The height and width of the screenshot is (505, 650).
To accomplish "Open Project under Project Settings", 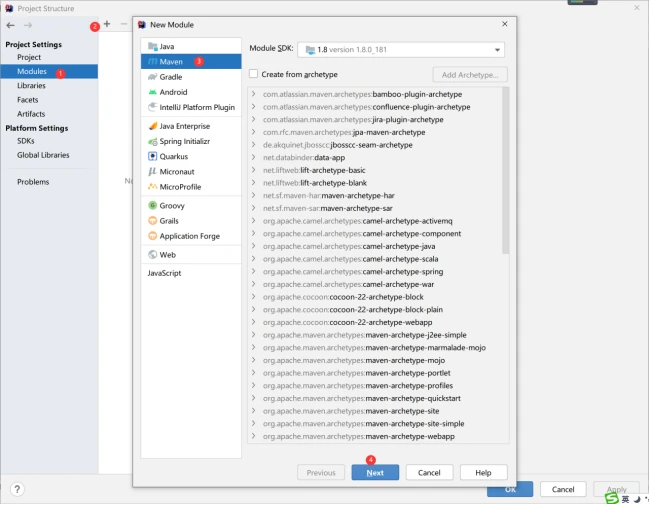I will click(x=29, y=57).
